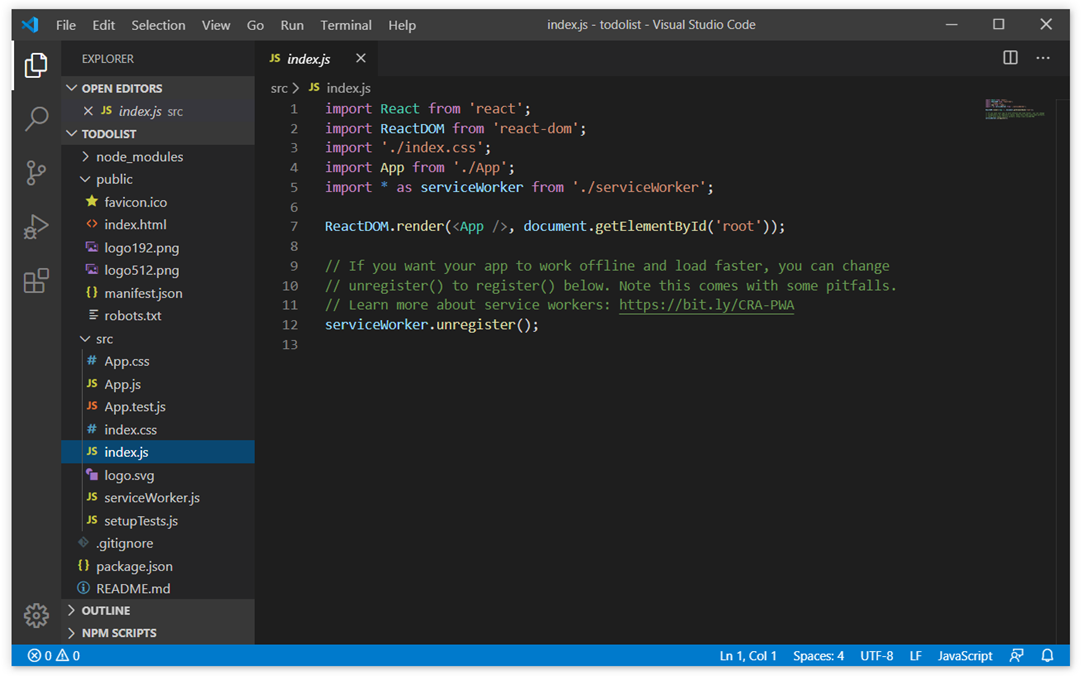Image resolution: width=1084 pixels, height=676 pixels.
Task: Collapse the Open Editors section
Action: coord(158,88)
